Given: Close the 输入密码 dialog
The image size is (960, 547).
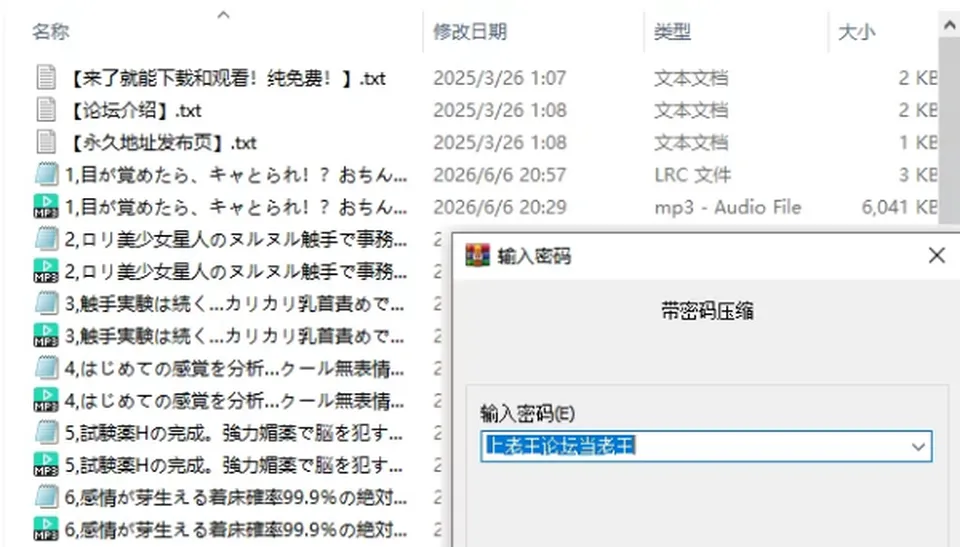Looking at the screenshot, I should click(937, 255).
